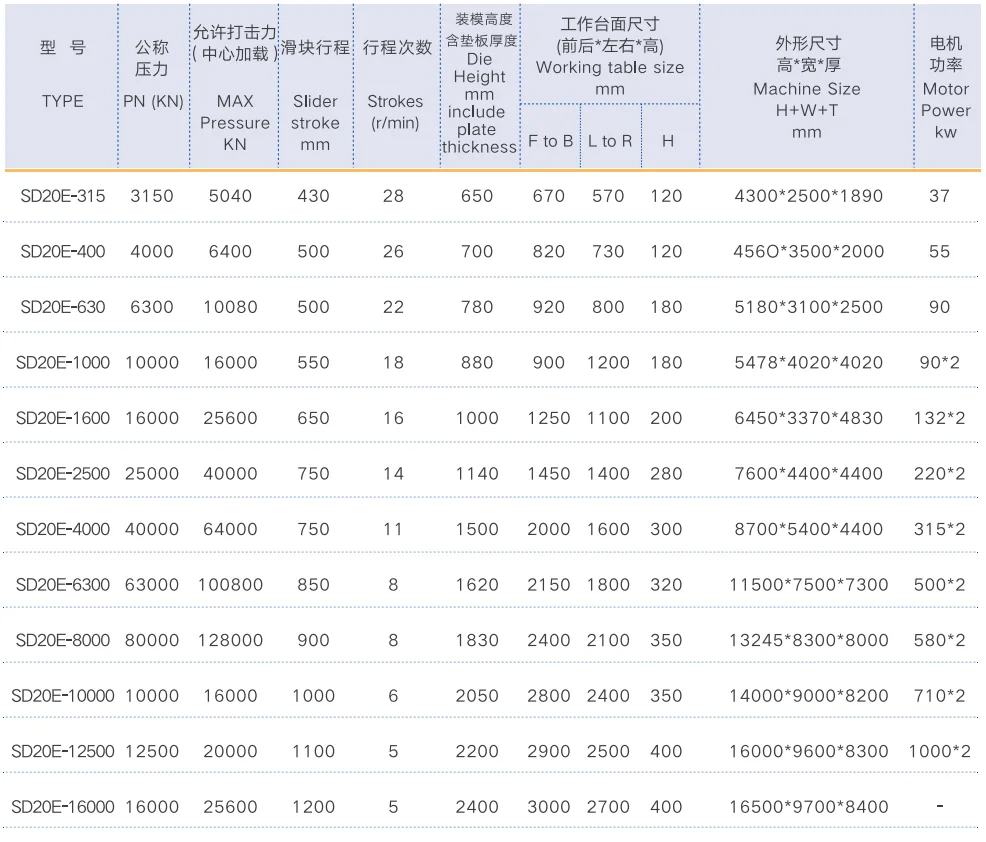Click the SD20E-2500 model name
This screenshot has height=842, width=986.
[x=62, y=473]
